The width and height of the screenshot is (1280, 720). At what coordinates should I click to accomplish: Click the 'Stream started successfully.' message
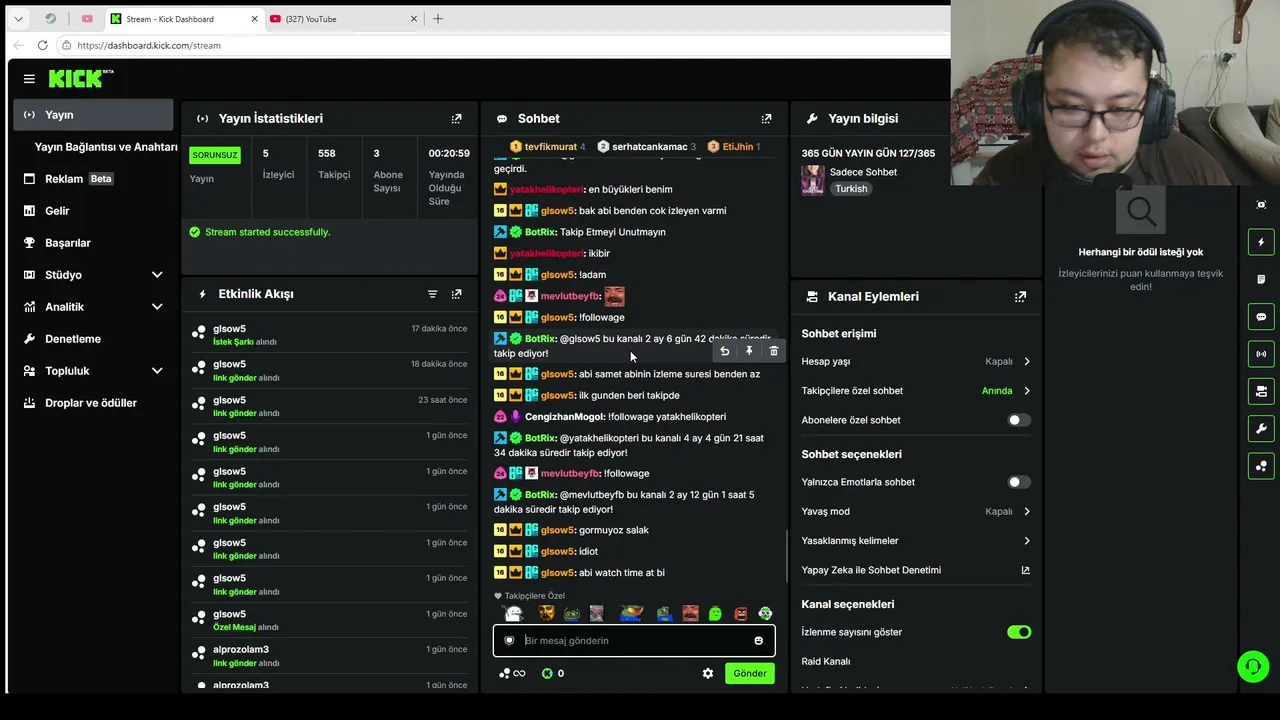(x=267, y=232)
